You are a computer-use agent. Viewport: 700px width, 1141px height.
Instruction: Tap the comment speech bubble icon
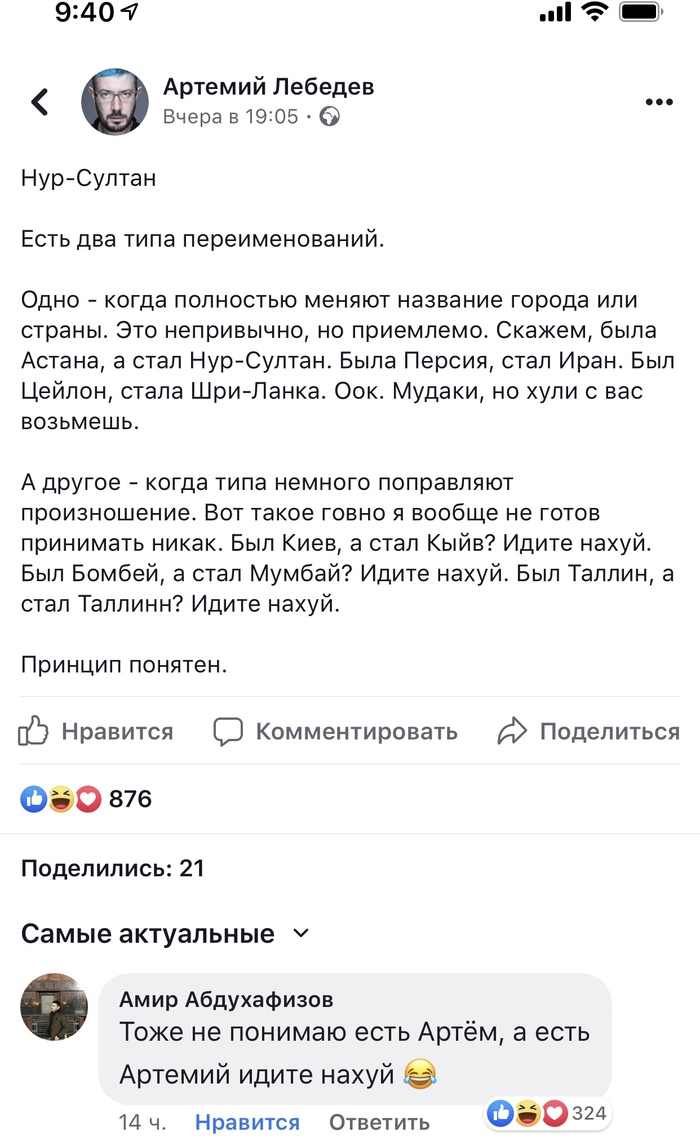[x=229, y=731]
